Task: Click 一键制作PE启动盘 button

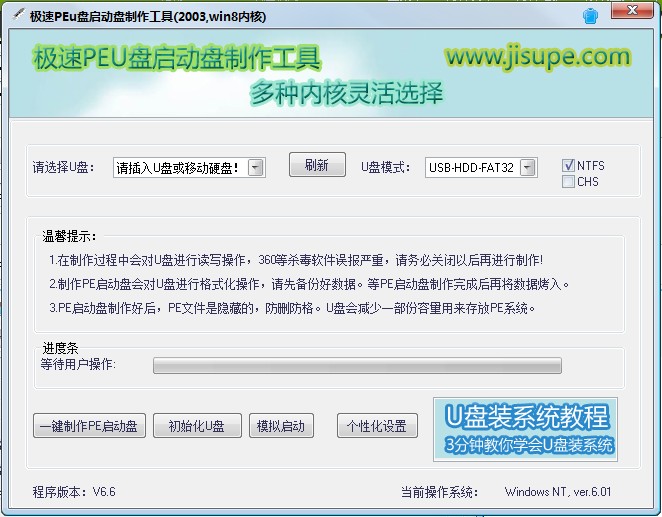Action: click(x=89, y=425)
